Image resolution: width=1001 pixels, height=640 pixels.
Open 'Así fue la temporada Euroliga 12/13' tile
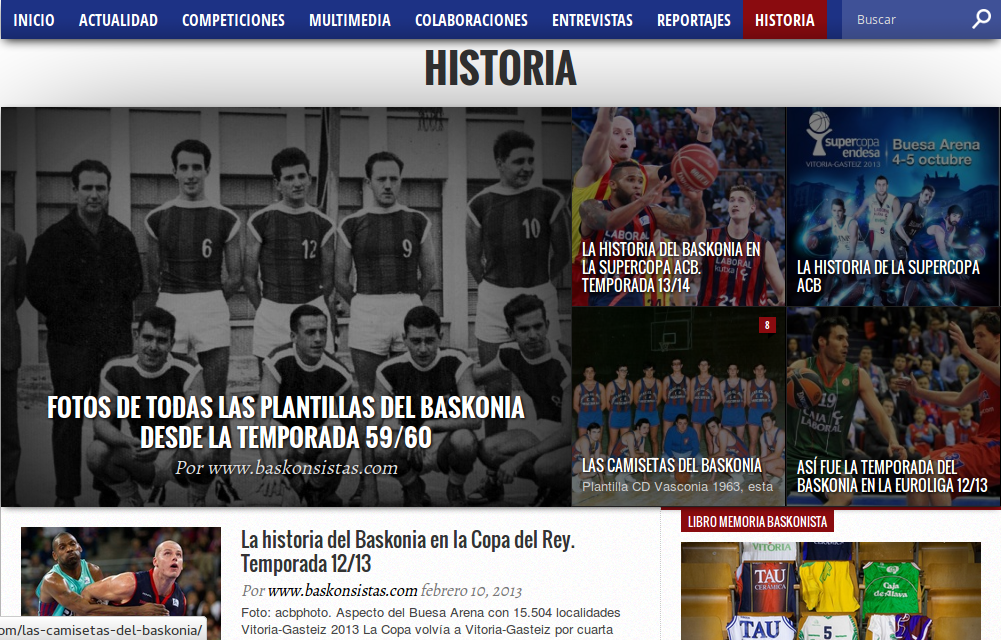[x=891, y=475]
